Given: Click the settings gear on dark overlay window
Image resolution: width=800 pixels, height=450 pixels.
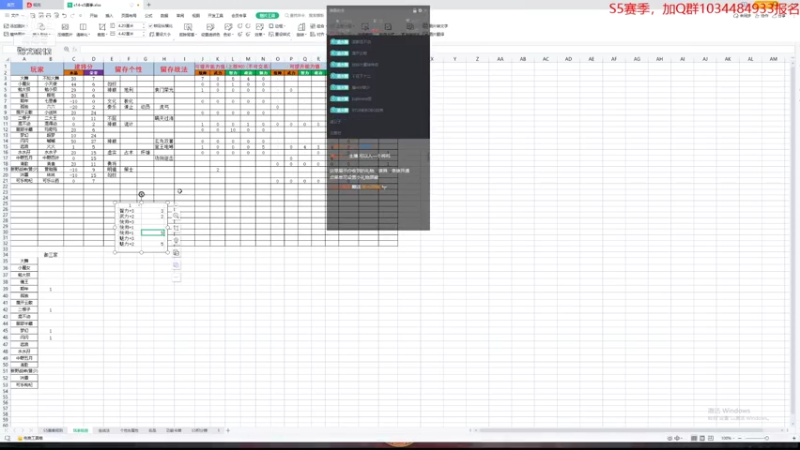Looking at the screenshot, I should point(420,10).
